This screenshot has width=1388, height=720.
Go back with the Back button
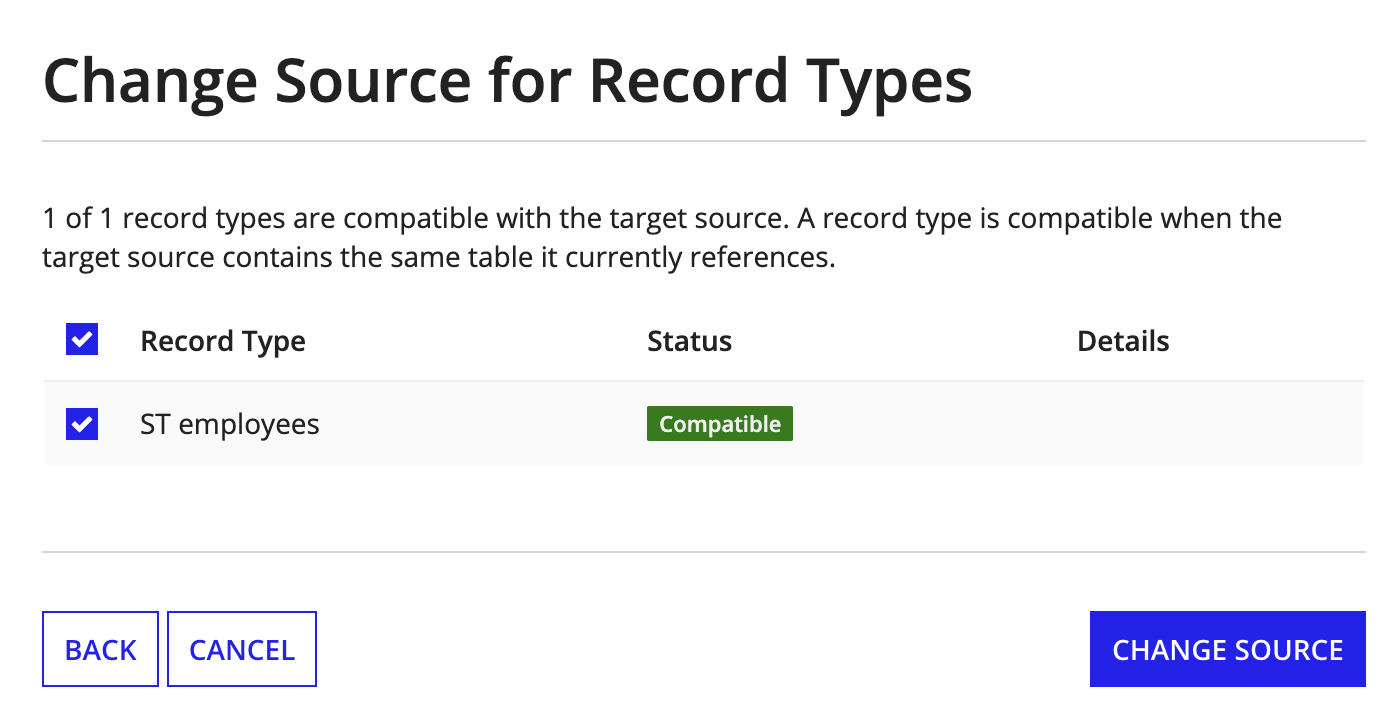(100, 650)
